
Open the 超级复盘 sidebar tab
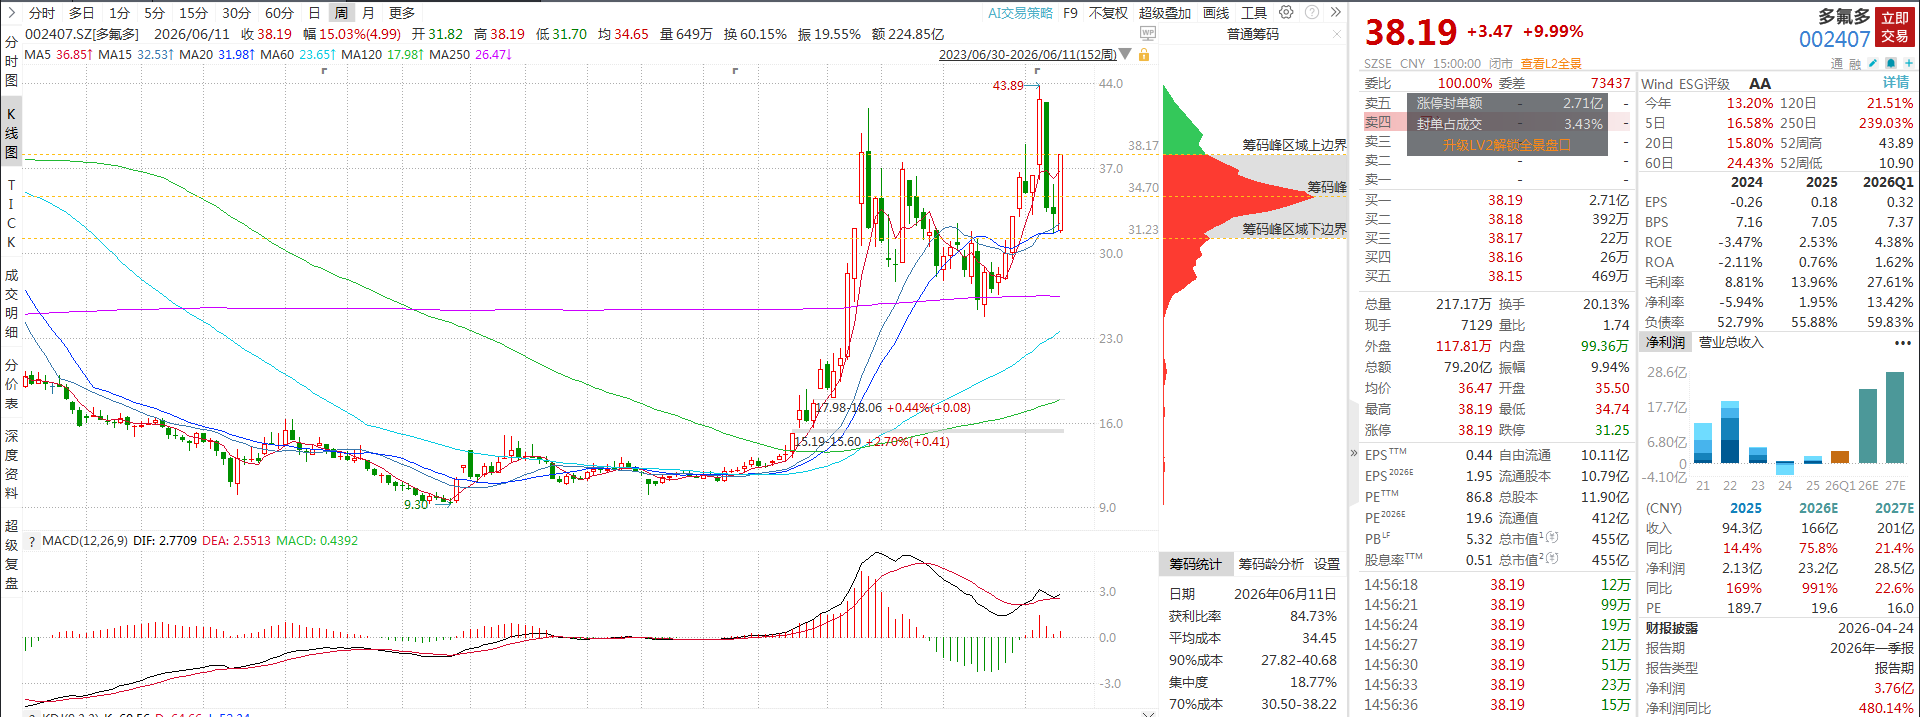click(11, 554)
